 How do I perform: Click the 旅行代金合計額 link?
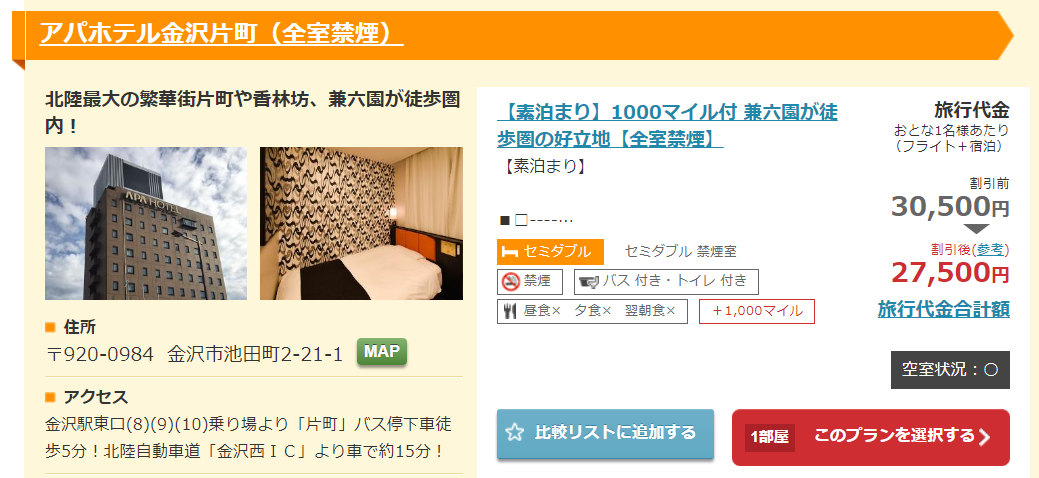pyautogui.click(x=944, y=309)
